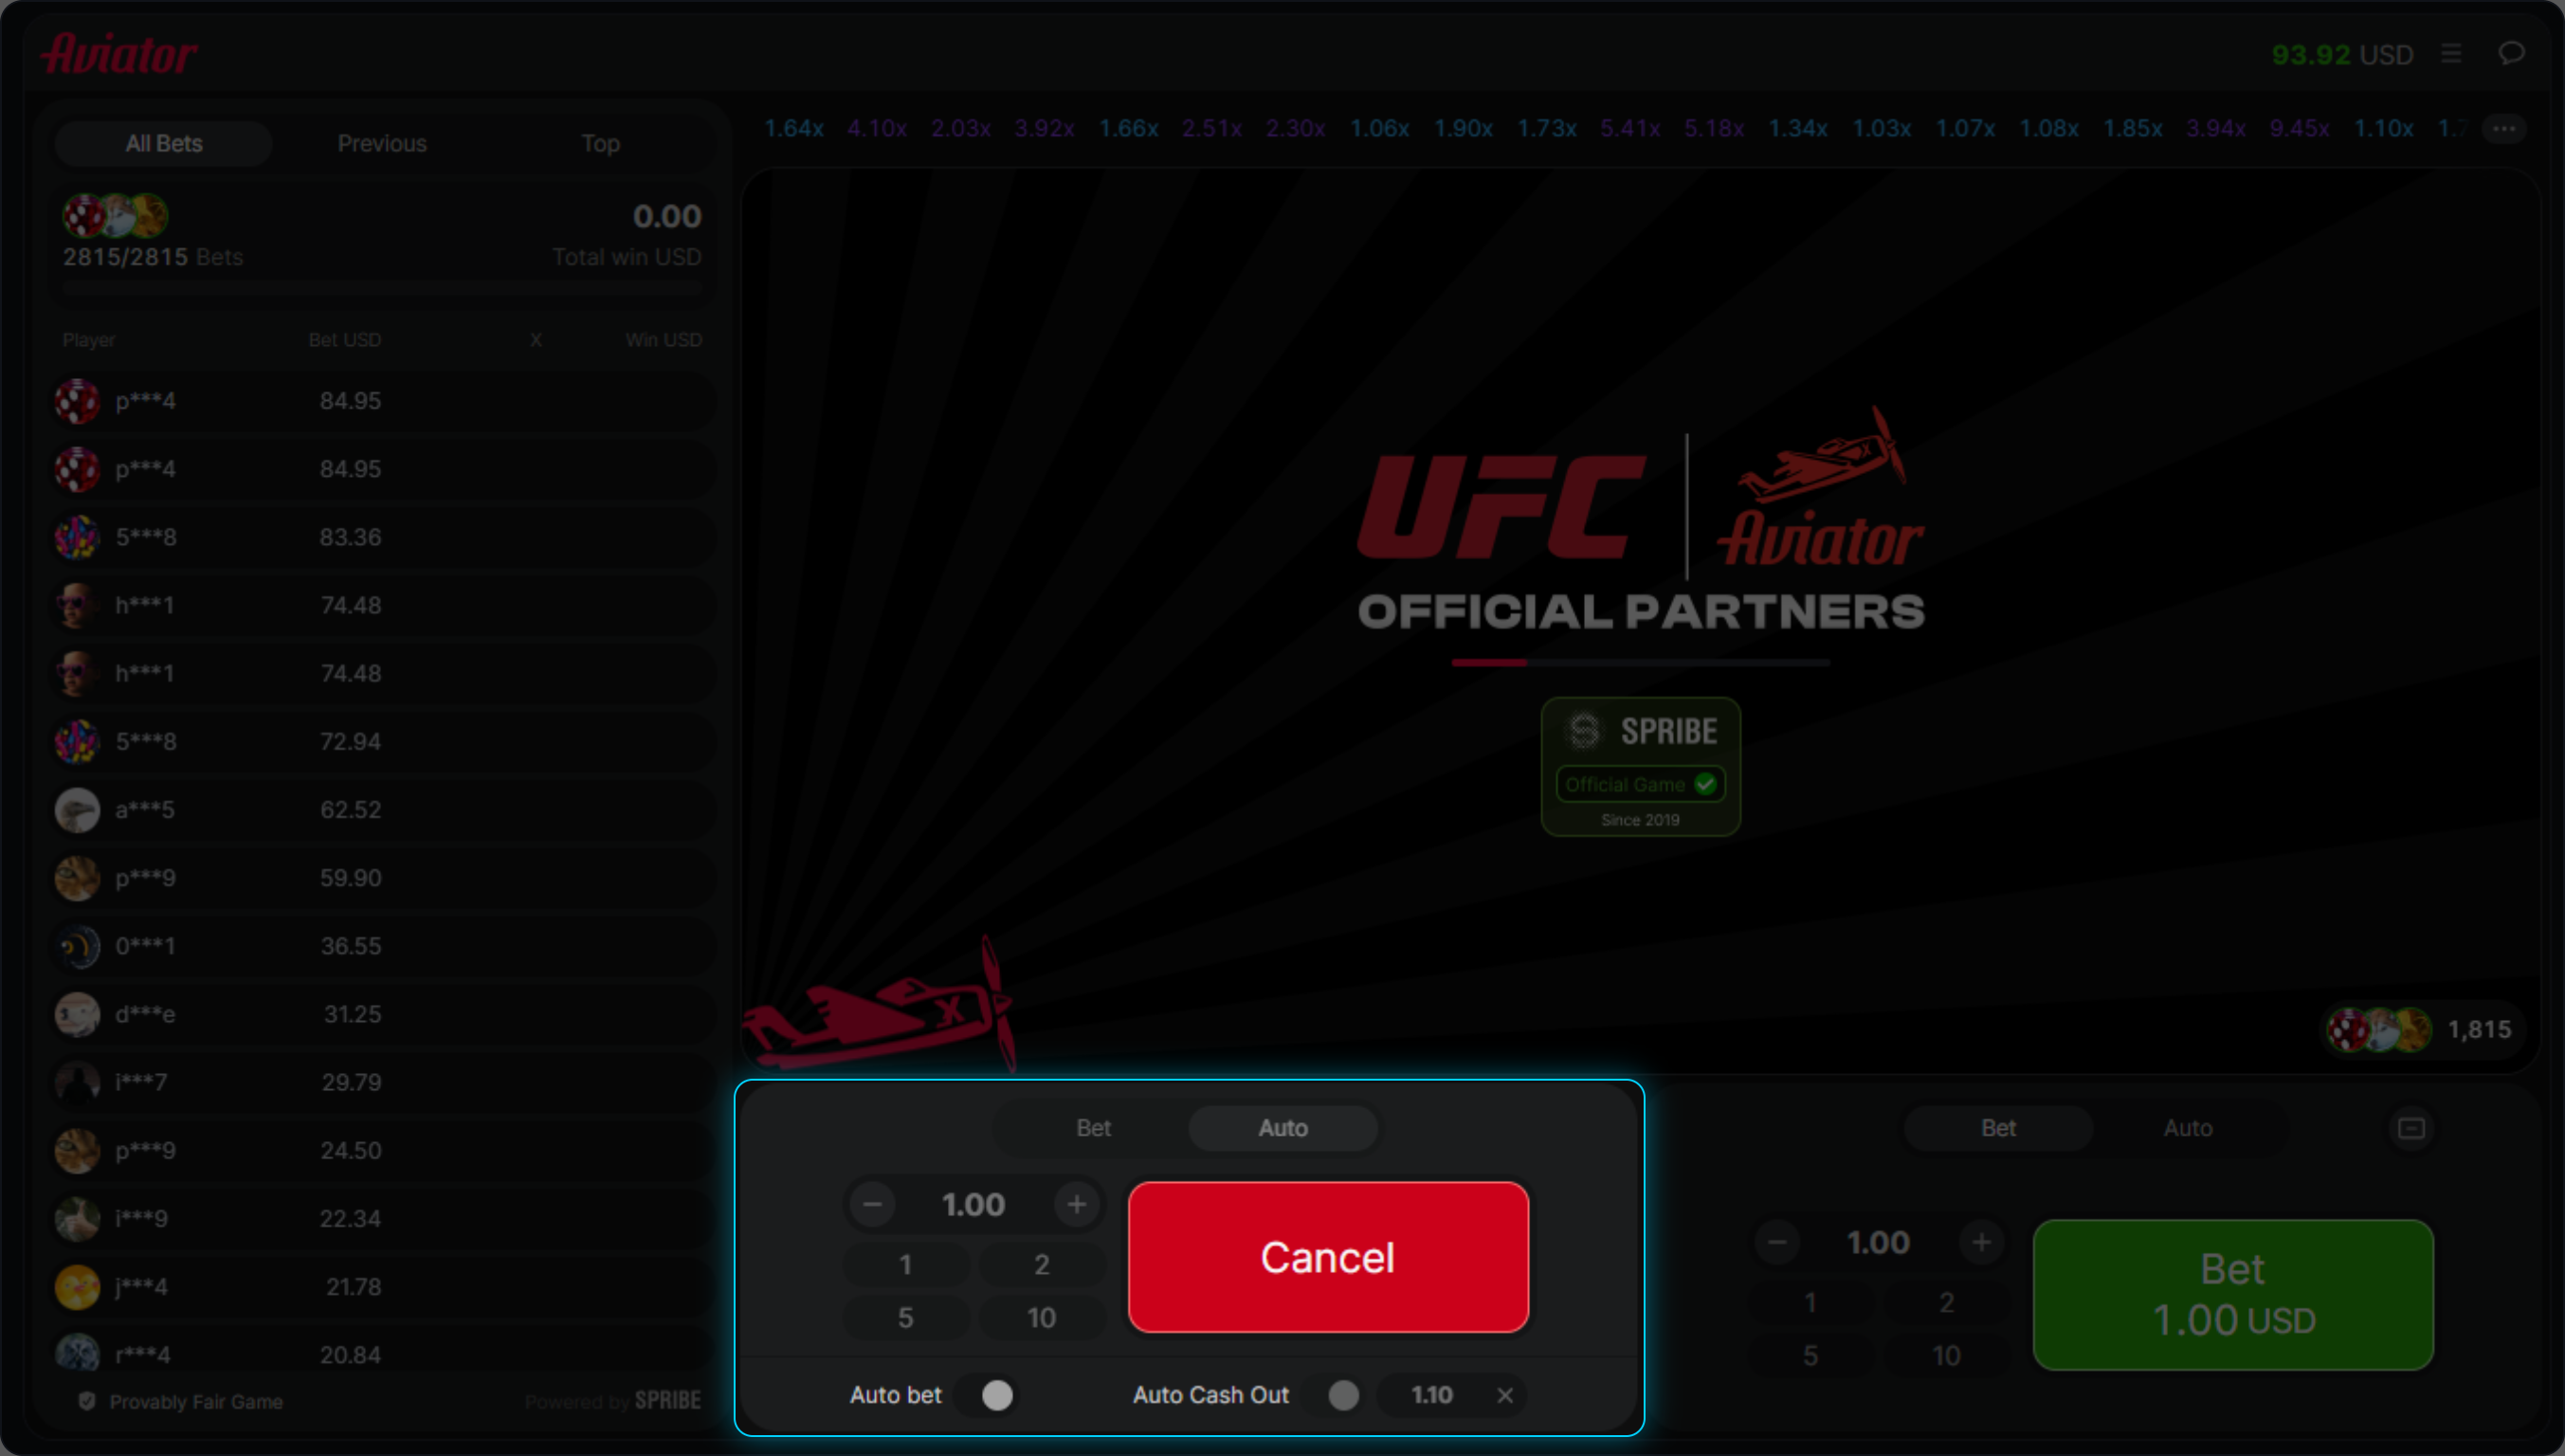The image size is (2565, 1456).
Task: Remove the second bet panel icon
Action: click(x=2411, y=1128)
